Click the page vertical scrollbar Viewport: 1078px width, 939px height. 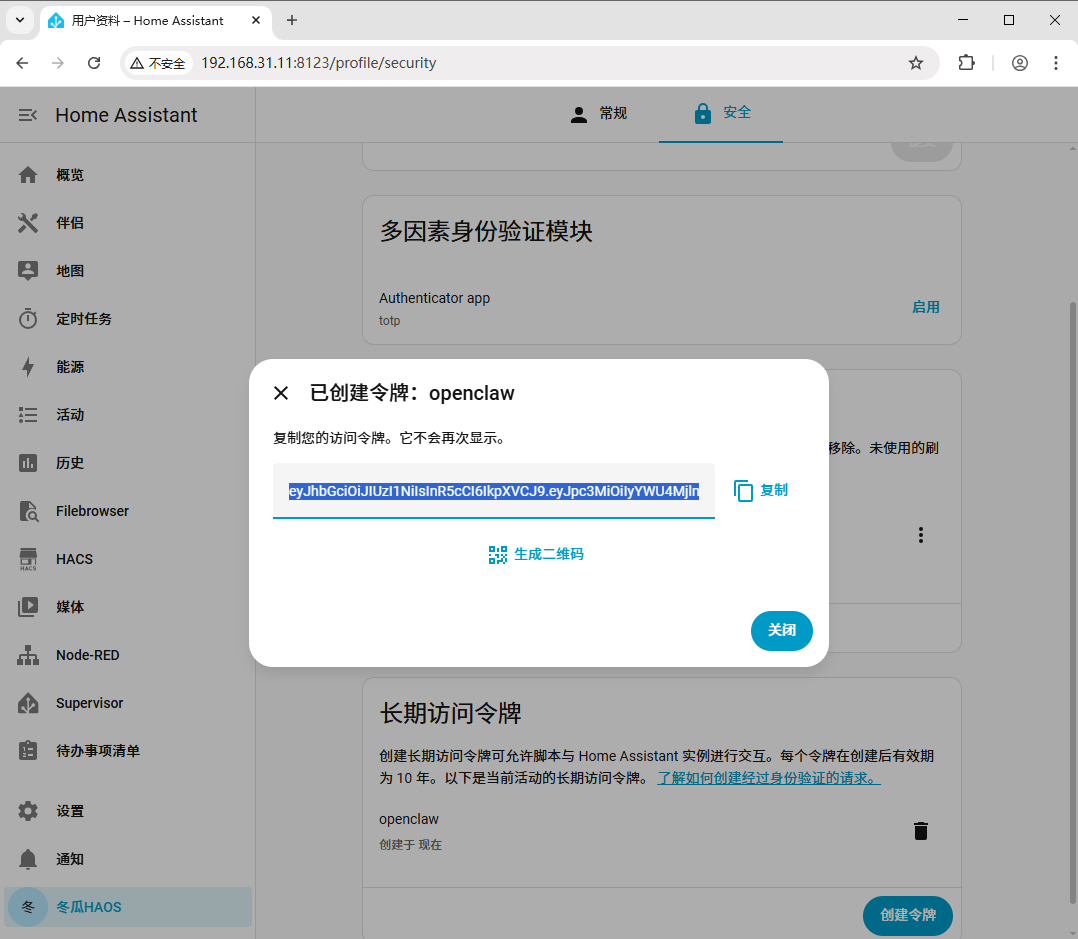click(1072, 602)
